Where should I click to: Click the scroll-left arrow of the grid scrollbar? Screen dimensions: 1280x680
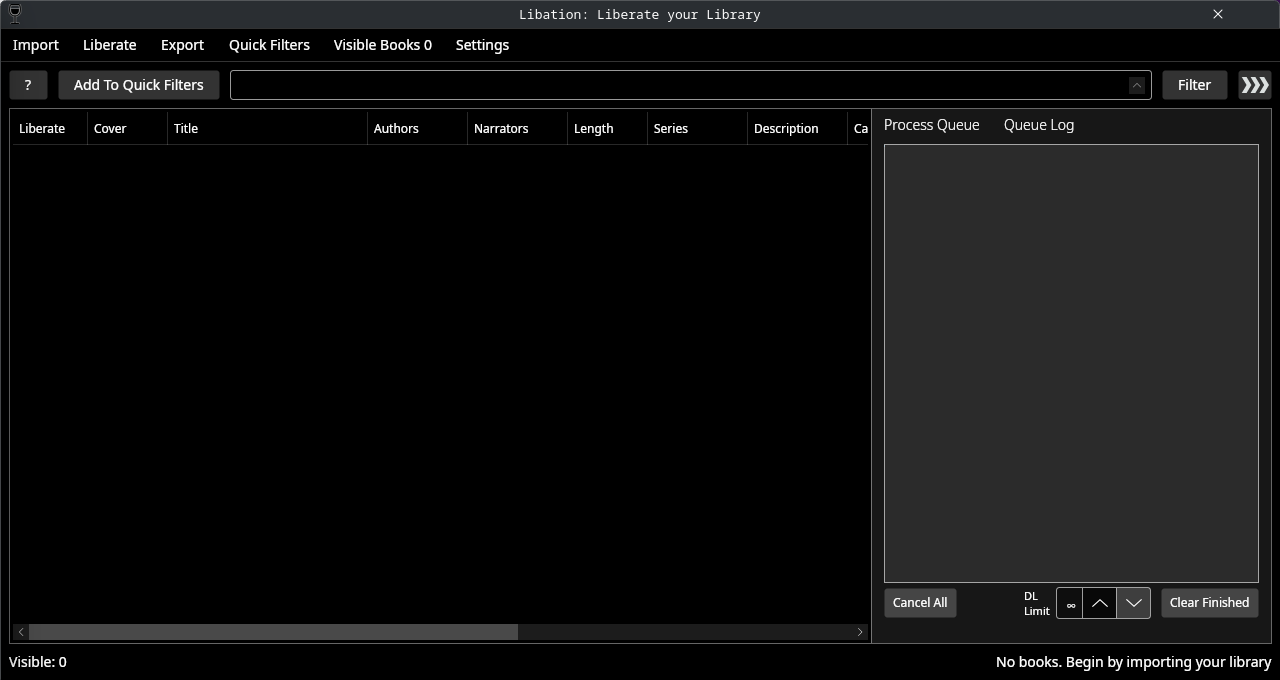click(21, 632)
